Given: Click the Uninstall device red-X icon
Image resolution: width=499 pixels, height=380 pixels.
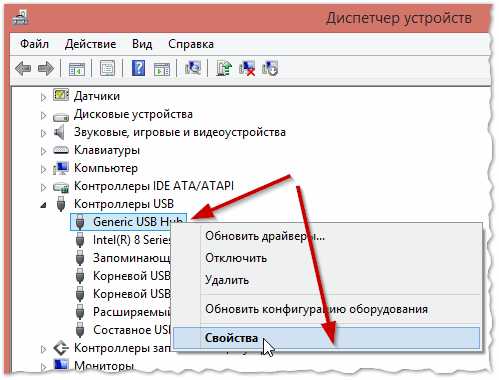Looking at the screenshot, I should 247,68.
